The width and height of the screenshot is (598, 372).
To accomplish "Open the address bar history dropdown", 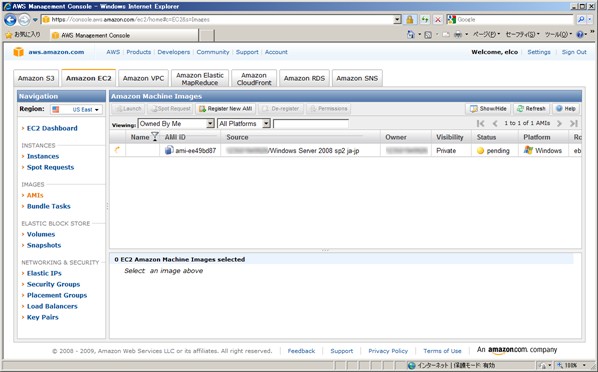I will pos(397,19).
